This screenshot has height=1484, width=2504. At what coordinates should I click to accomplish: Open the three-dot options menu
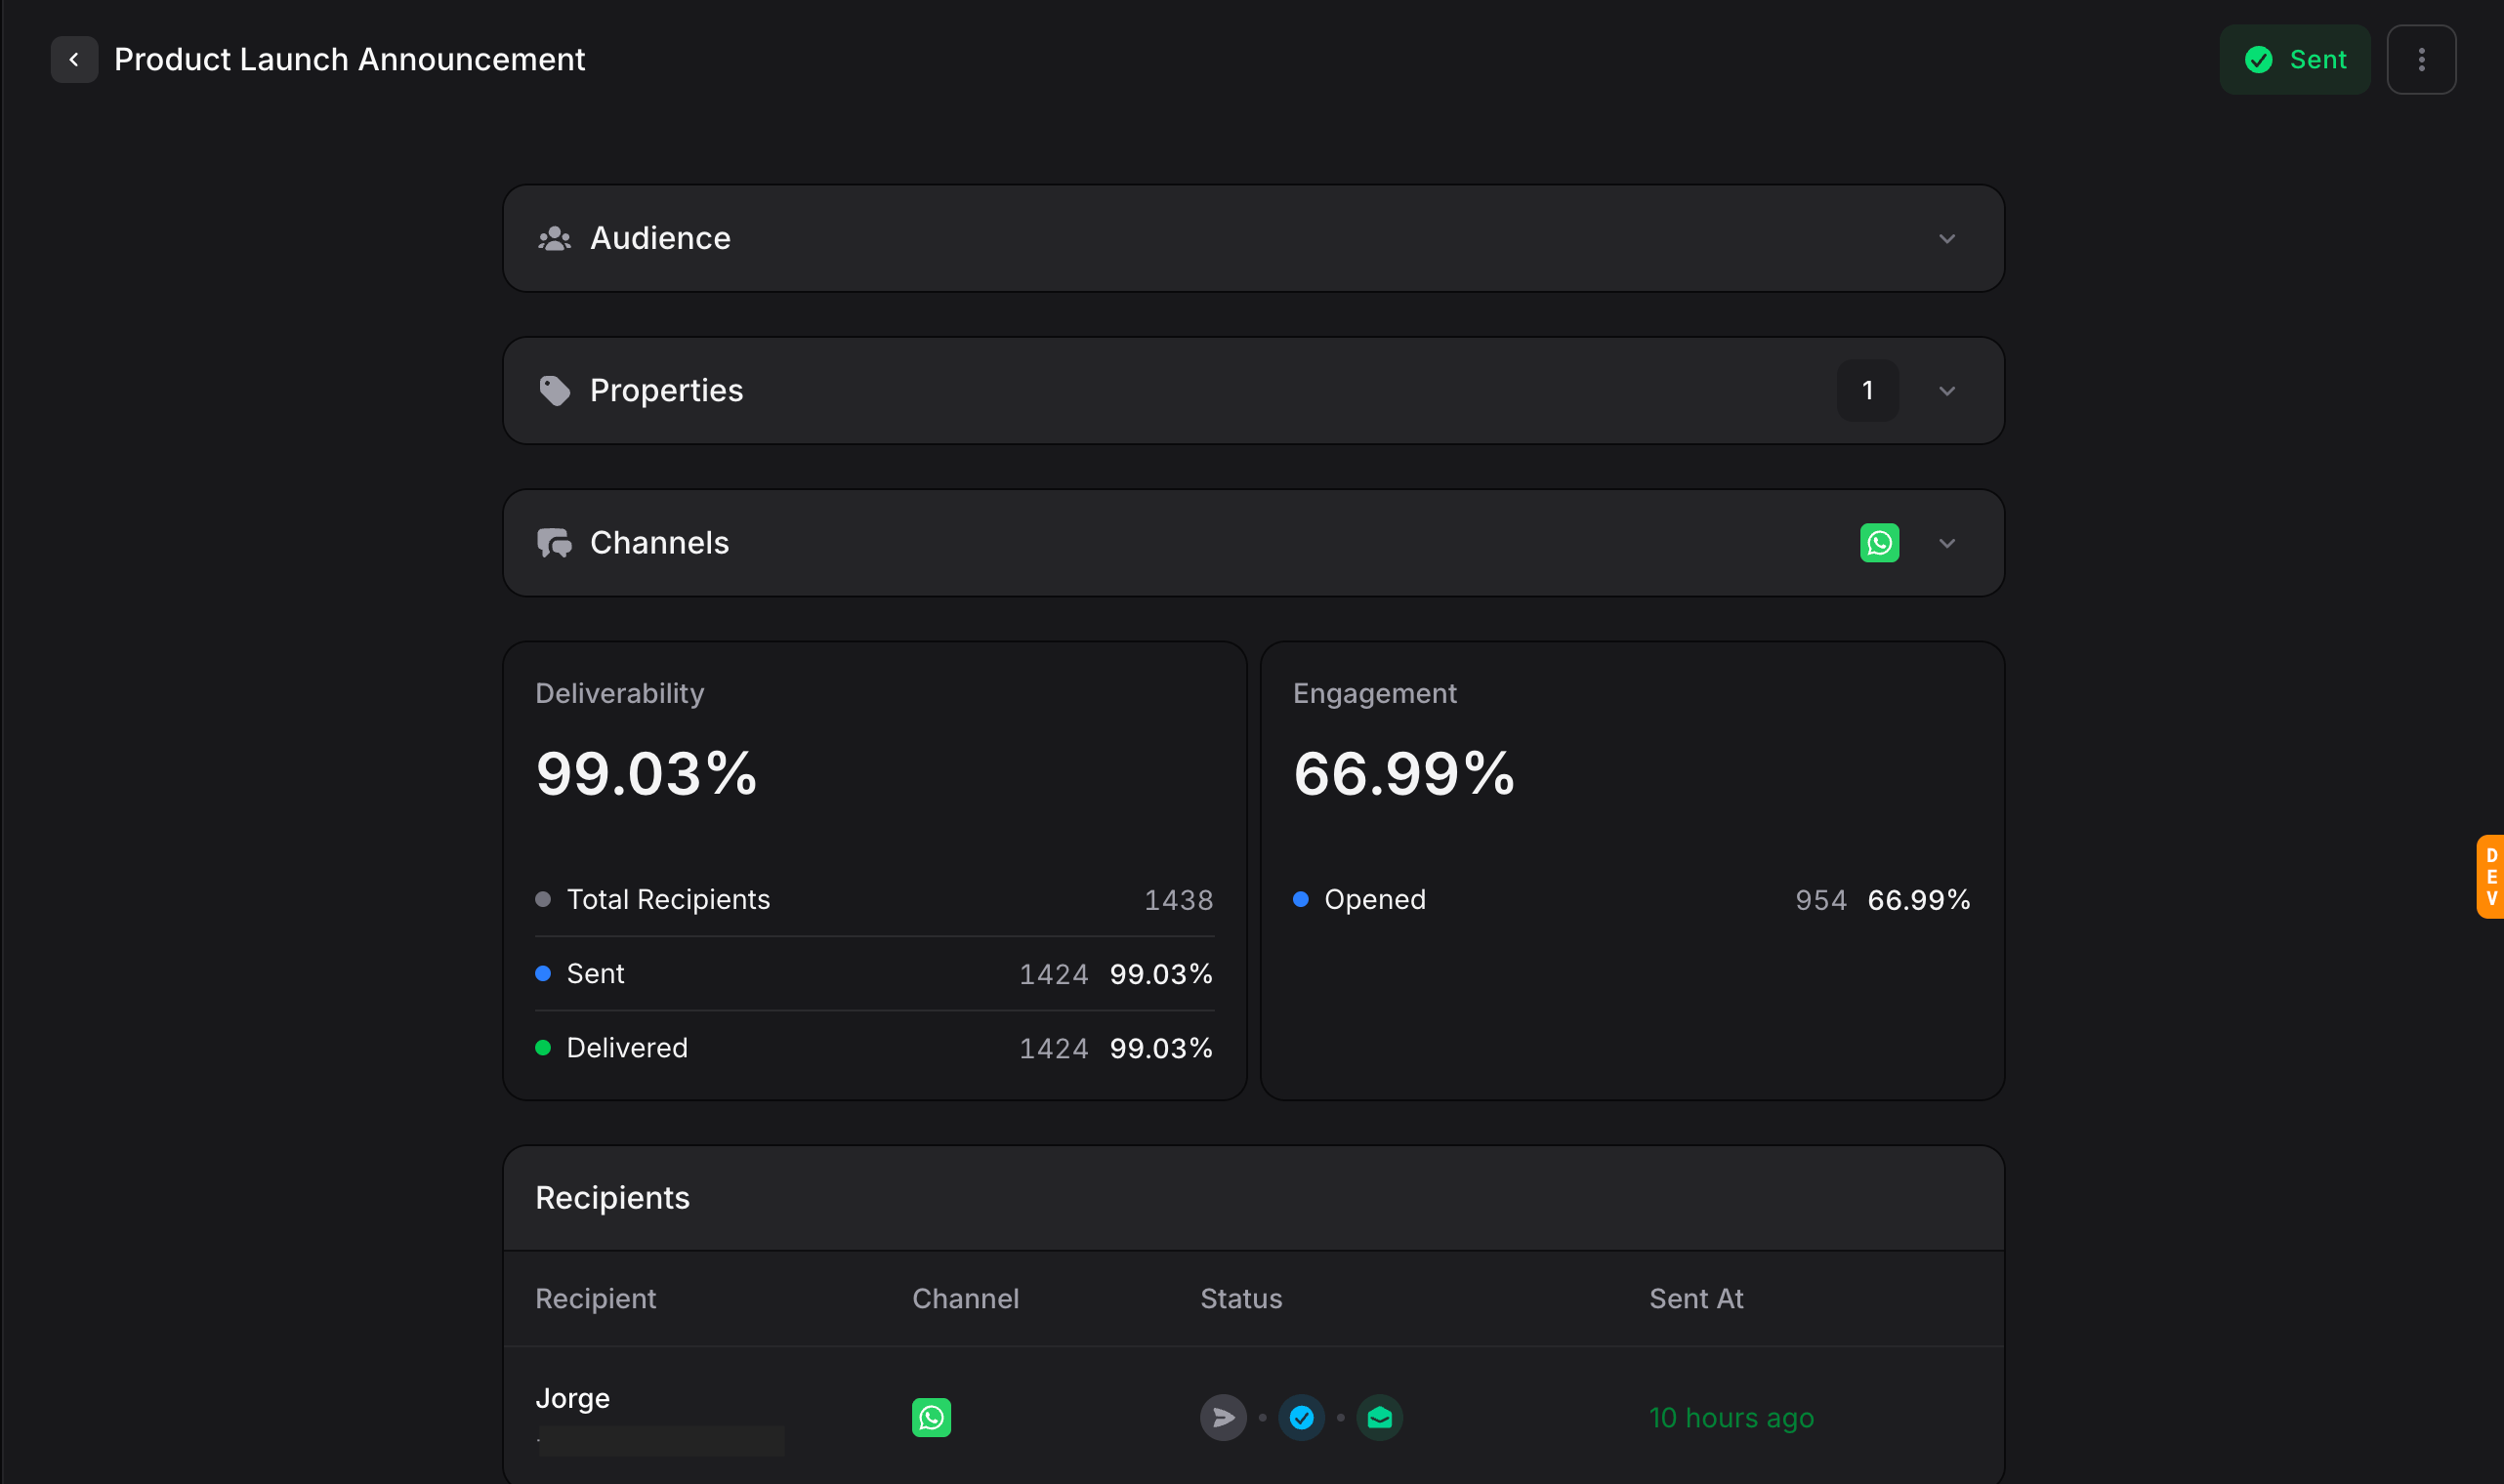click(x=2421, y=59)
